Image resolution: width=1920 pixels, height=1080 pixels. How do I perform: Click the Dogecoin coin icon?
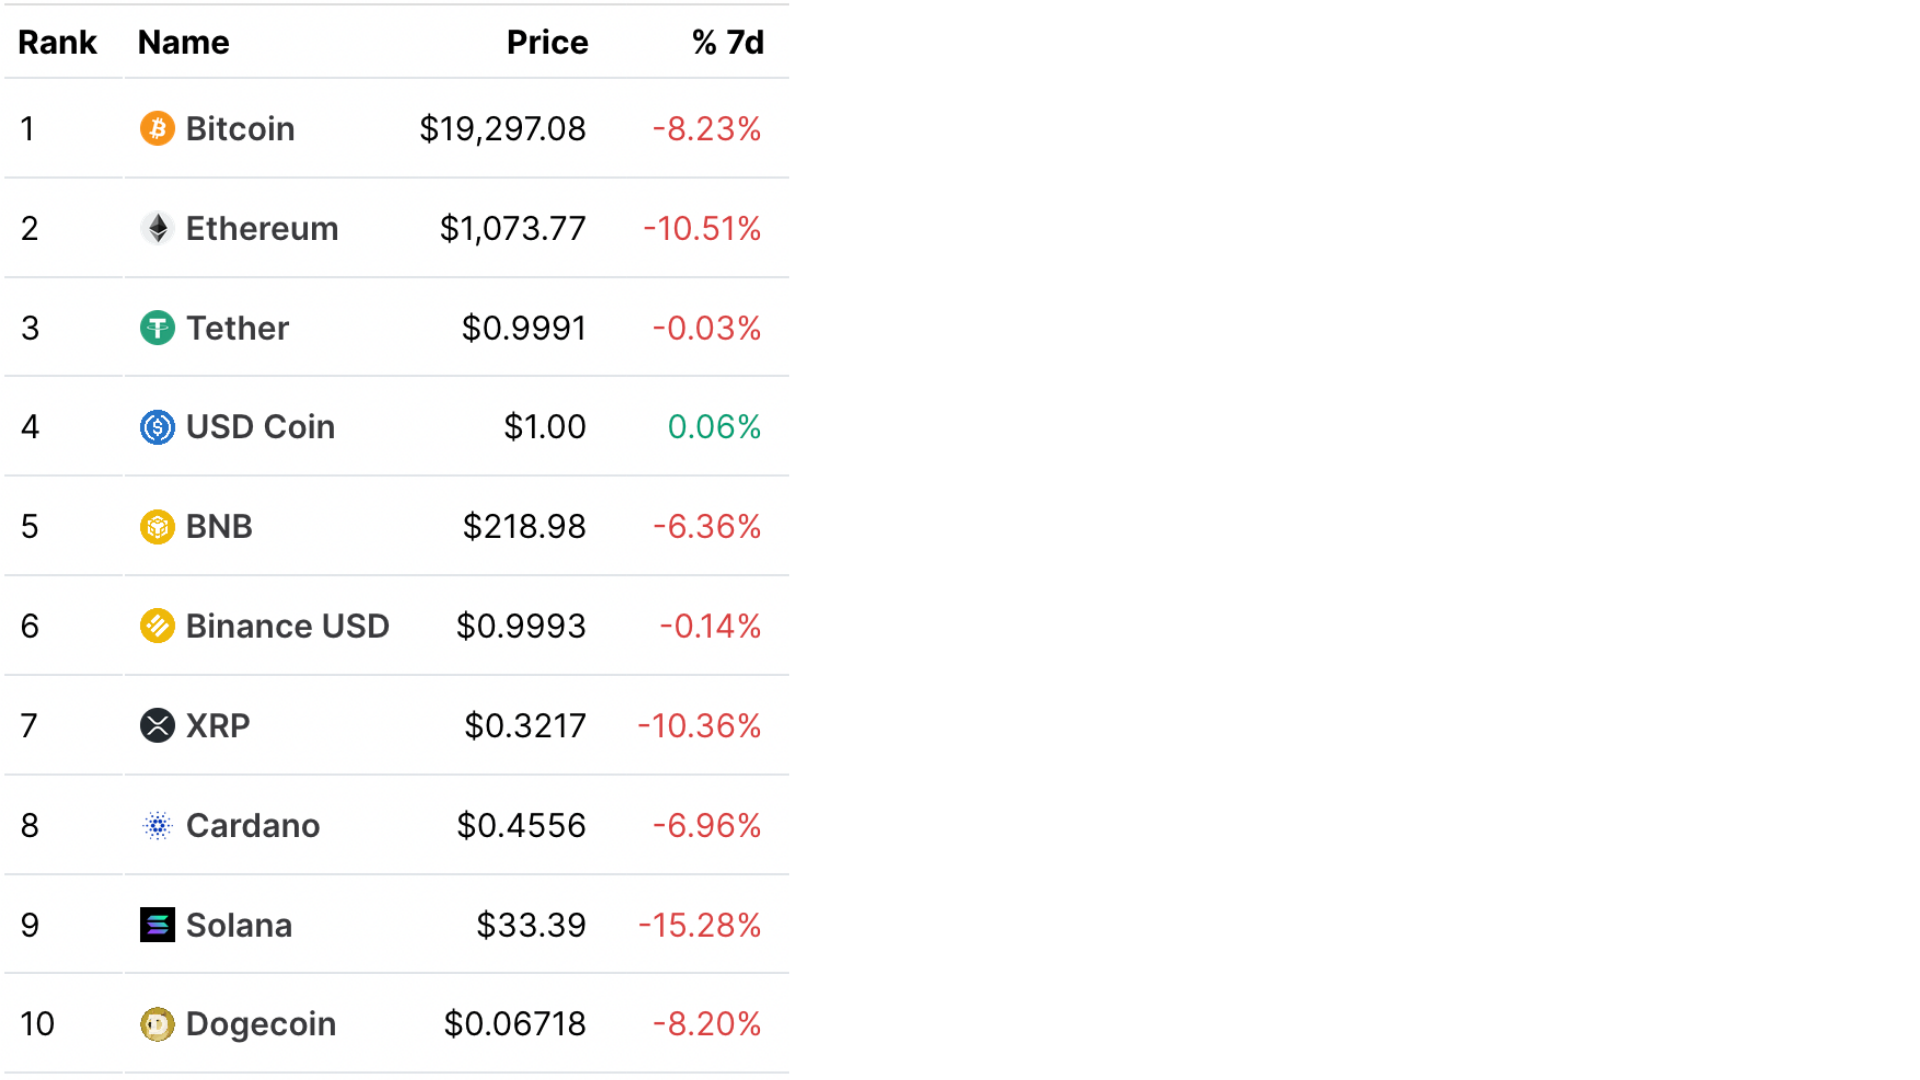tap(157, 1024)
